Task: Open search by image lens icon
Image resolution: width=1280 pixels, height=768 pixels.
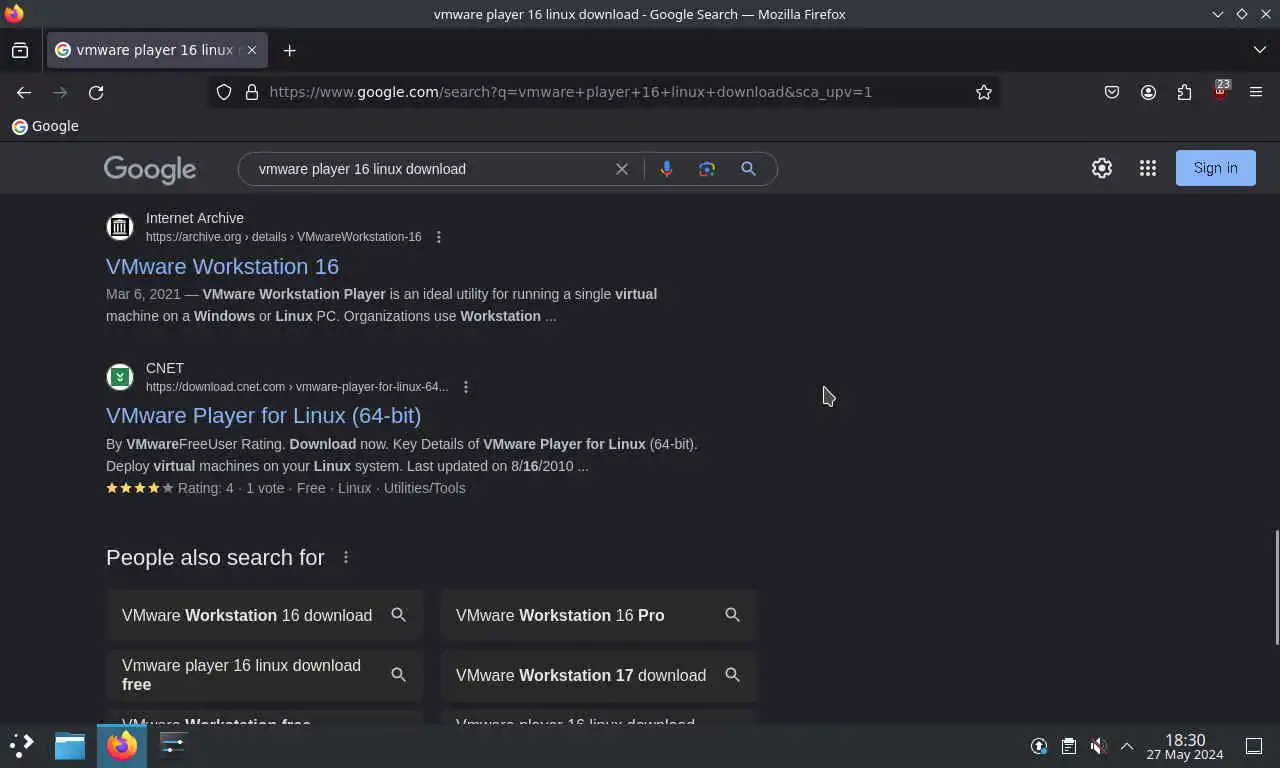Action: (707, 169)
